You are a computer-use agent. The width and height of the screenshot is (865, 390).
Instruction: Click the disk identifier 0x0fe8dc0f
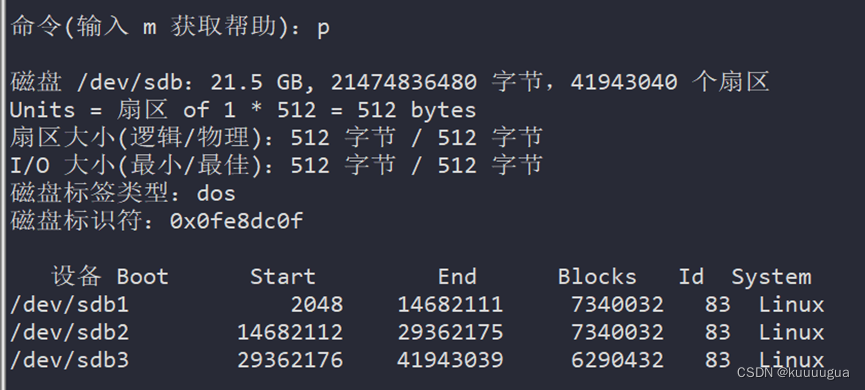point(237,221)
